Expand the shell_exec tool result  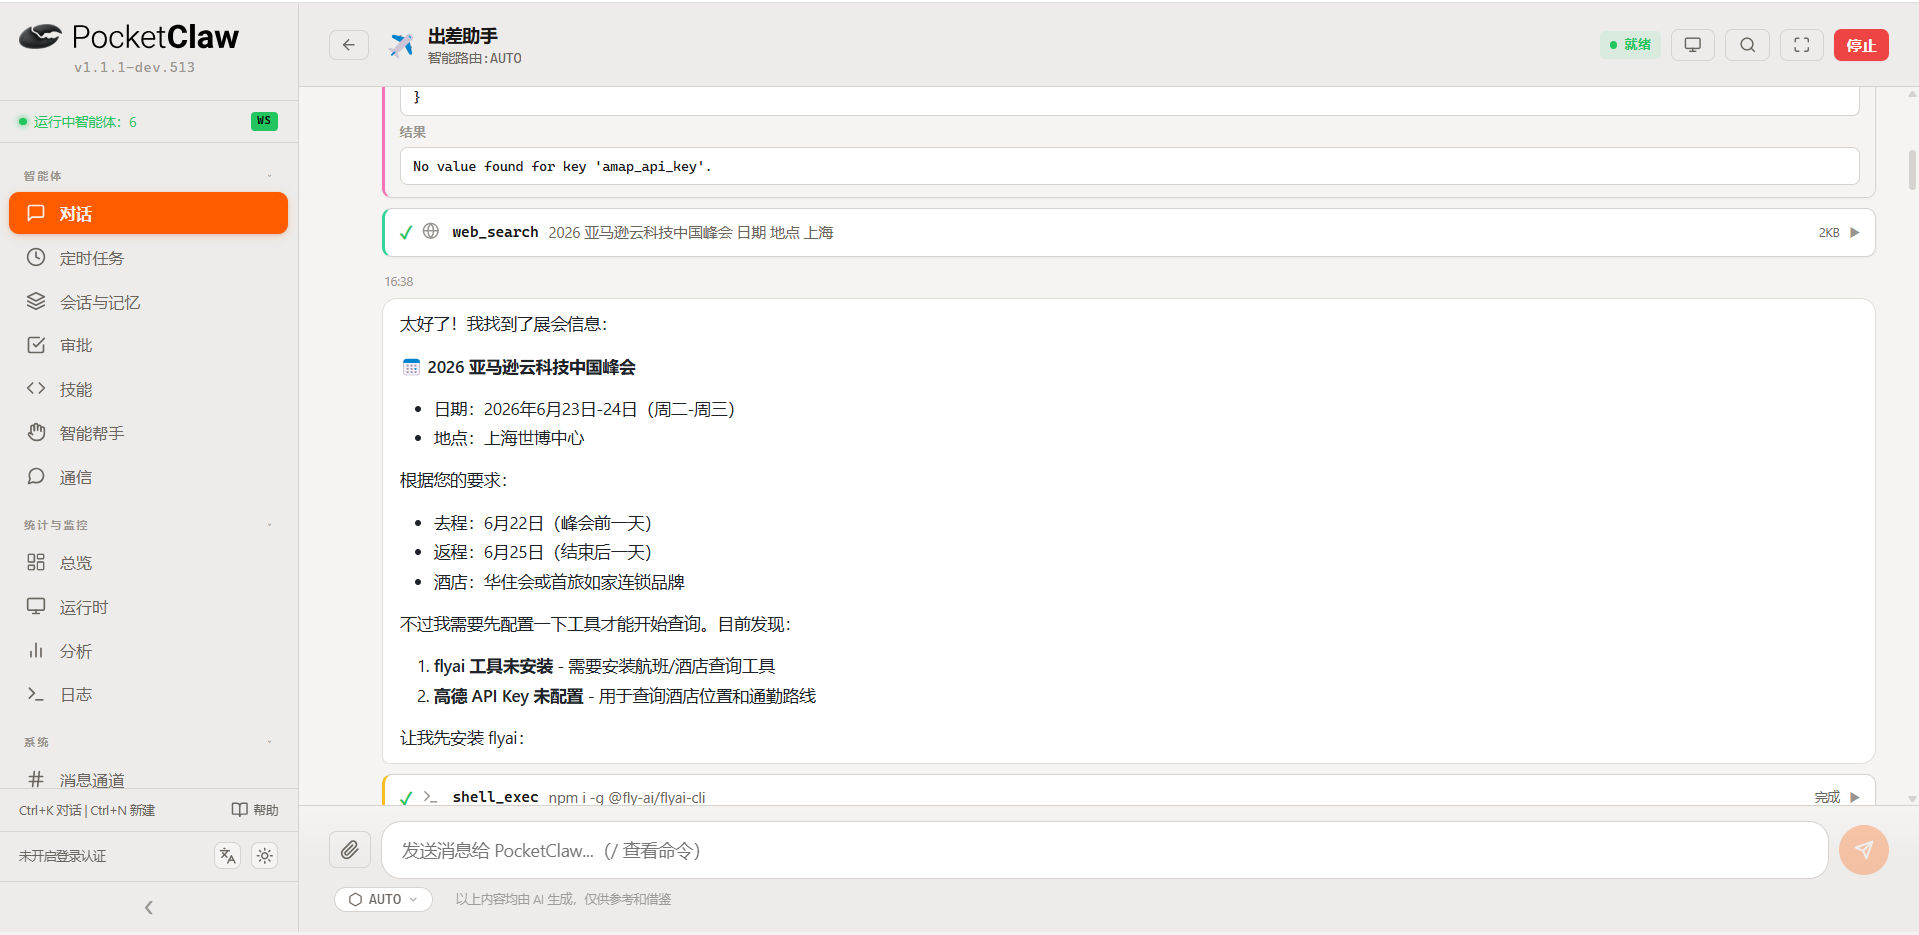tap(1855, 797)
